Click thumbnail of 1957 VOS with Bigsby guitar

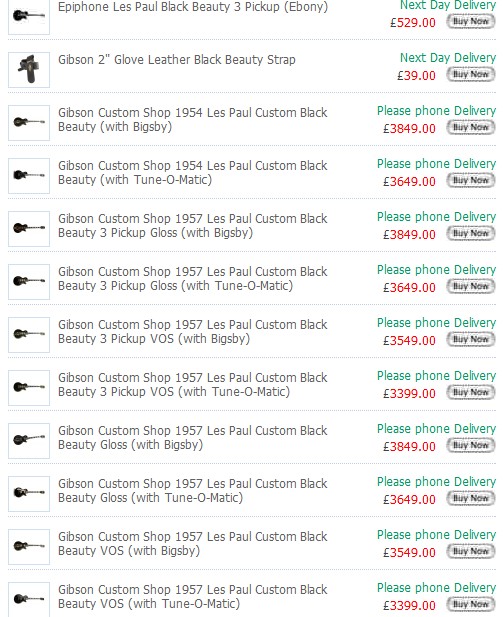coord(29,547)
